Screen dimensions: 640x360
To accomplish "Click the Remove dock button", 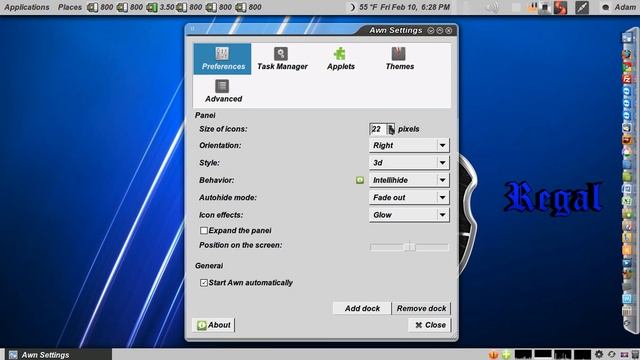I will click(421, 309).
